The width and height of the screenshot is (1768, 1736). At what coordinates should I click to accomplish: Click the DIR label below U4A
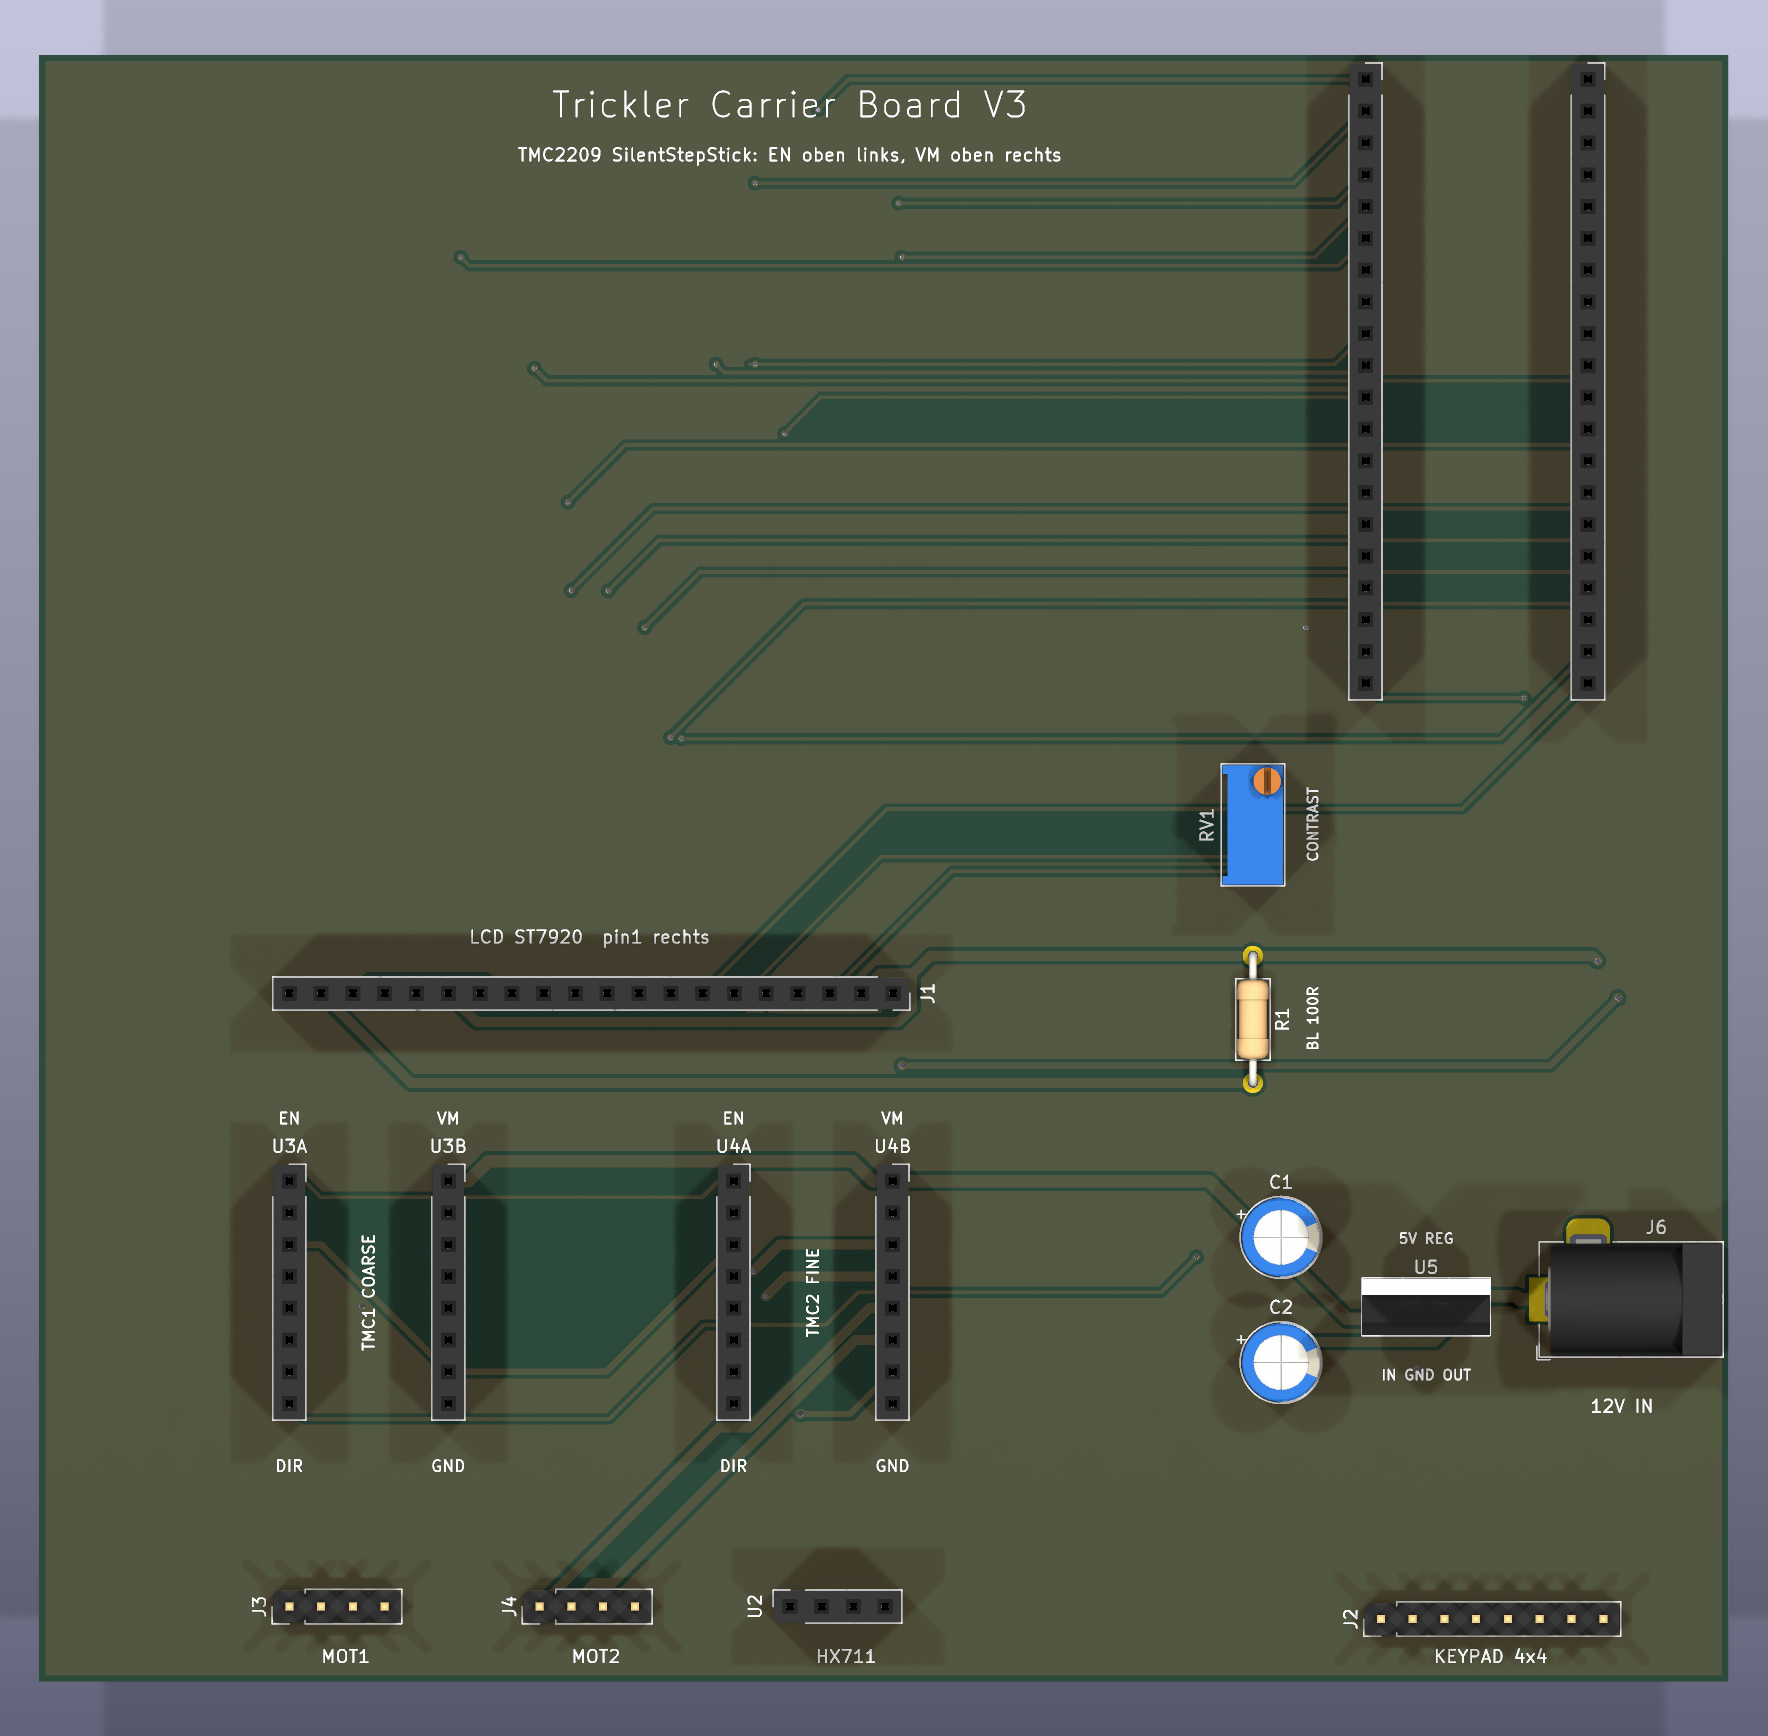pos(733,1466)
